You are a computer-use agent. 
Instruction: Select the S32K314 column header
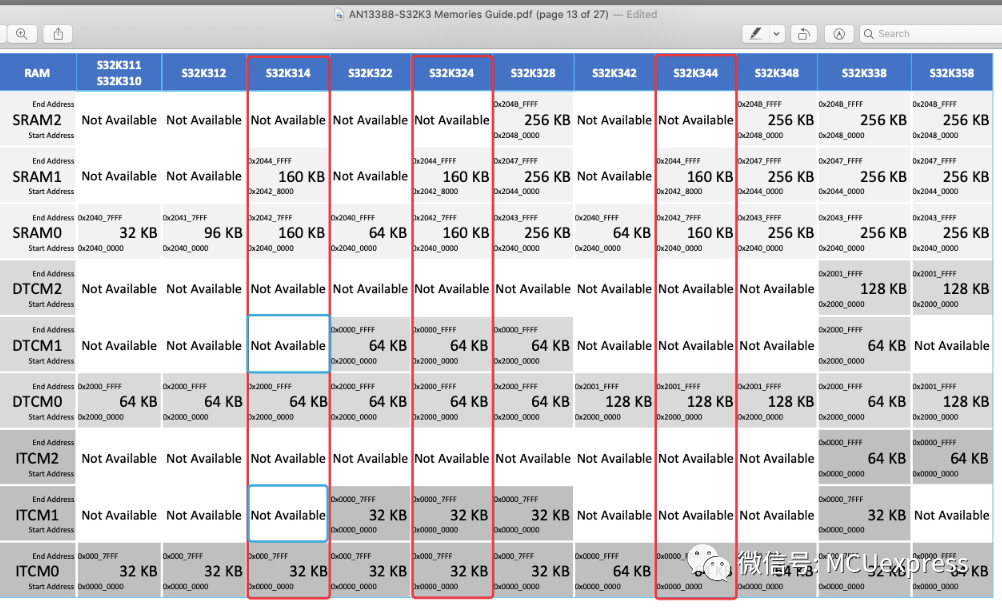pos(288,73)
